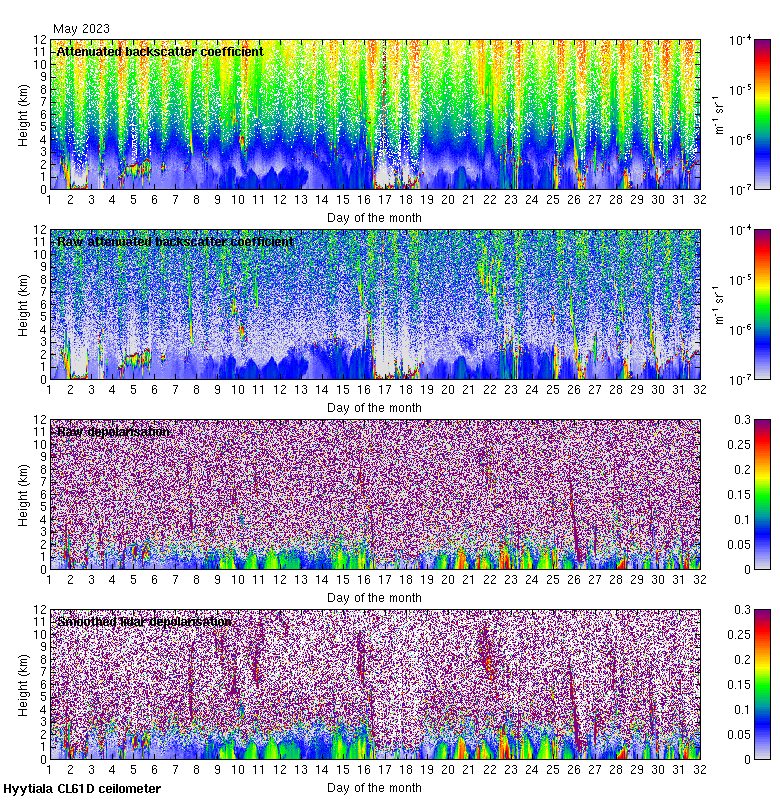Click "Day of the month" under bottom plot
The width and height of the screenshot is (780, 800).
tap(374, 787)
